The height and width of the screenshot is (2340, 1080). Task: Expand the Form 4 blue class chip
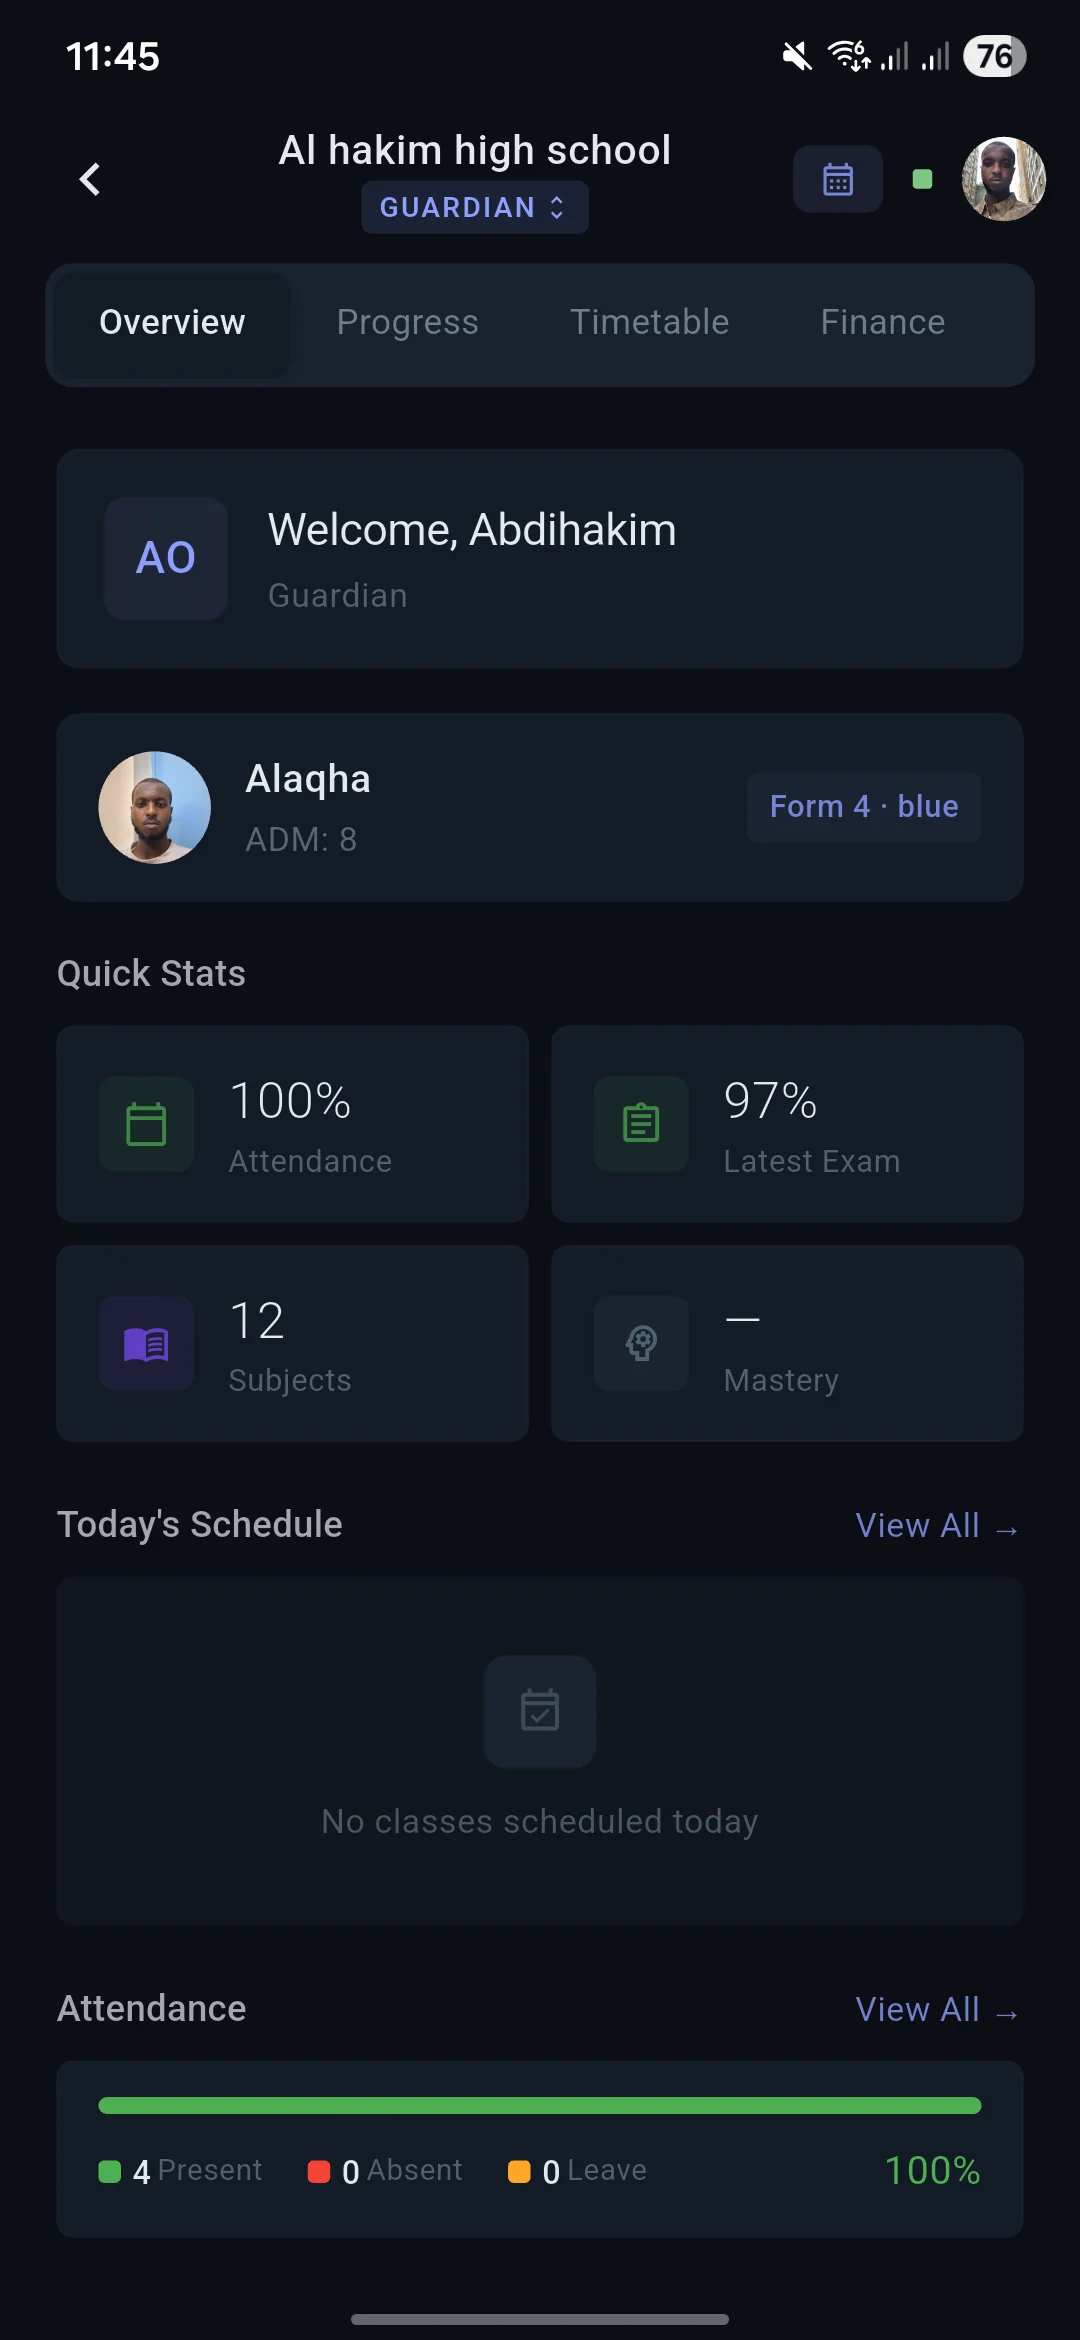coord(863,806)
